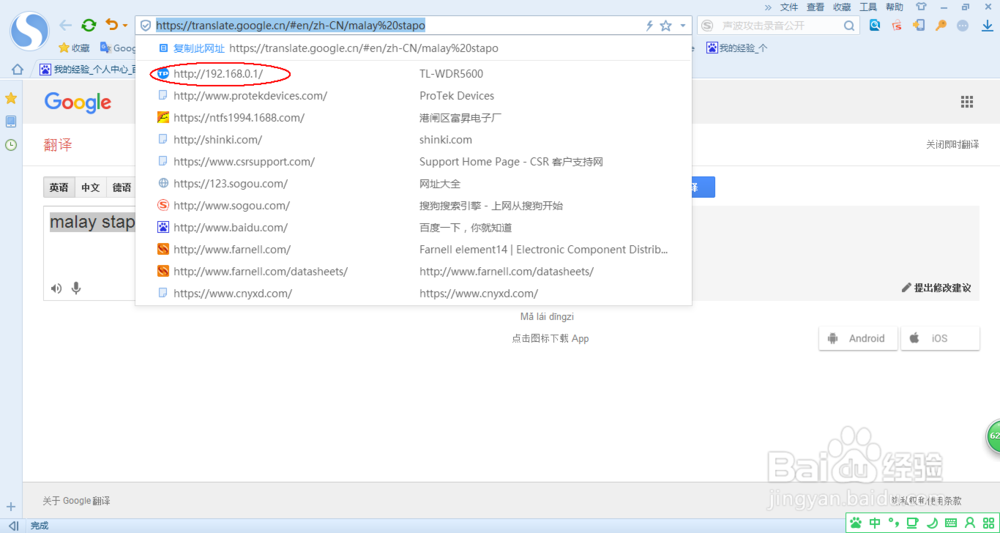Screen dimensions: 1000x533
Task: Open sidebar history clock icon
Action: (11, 145)
